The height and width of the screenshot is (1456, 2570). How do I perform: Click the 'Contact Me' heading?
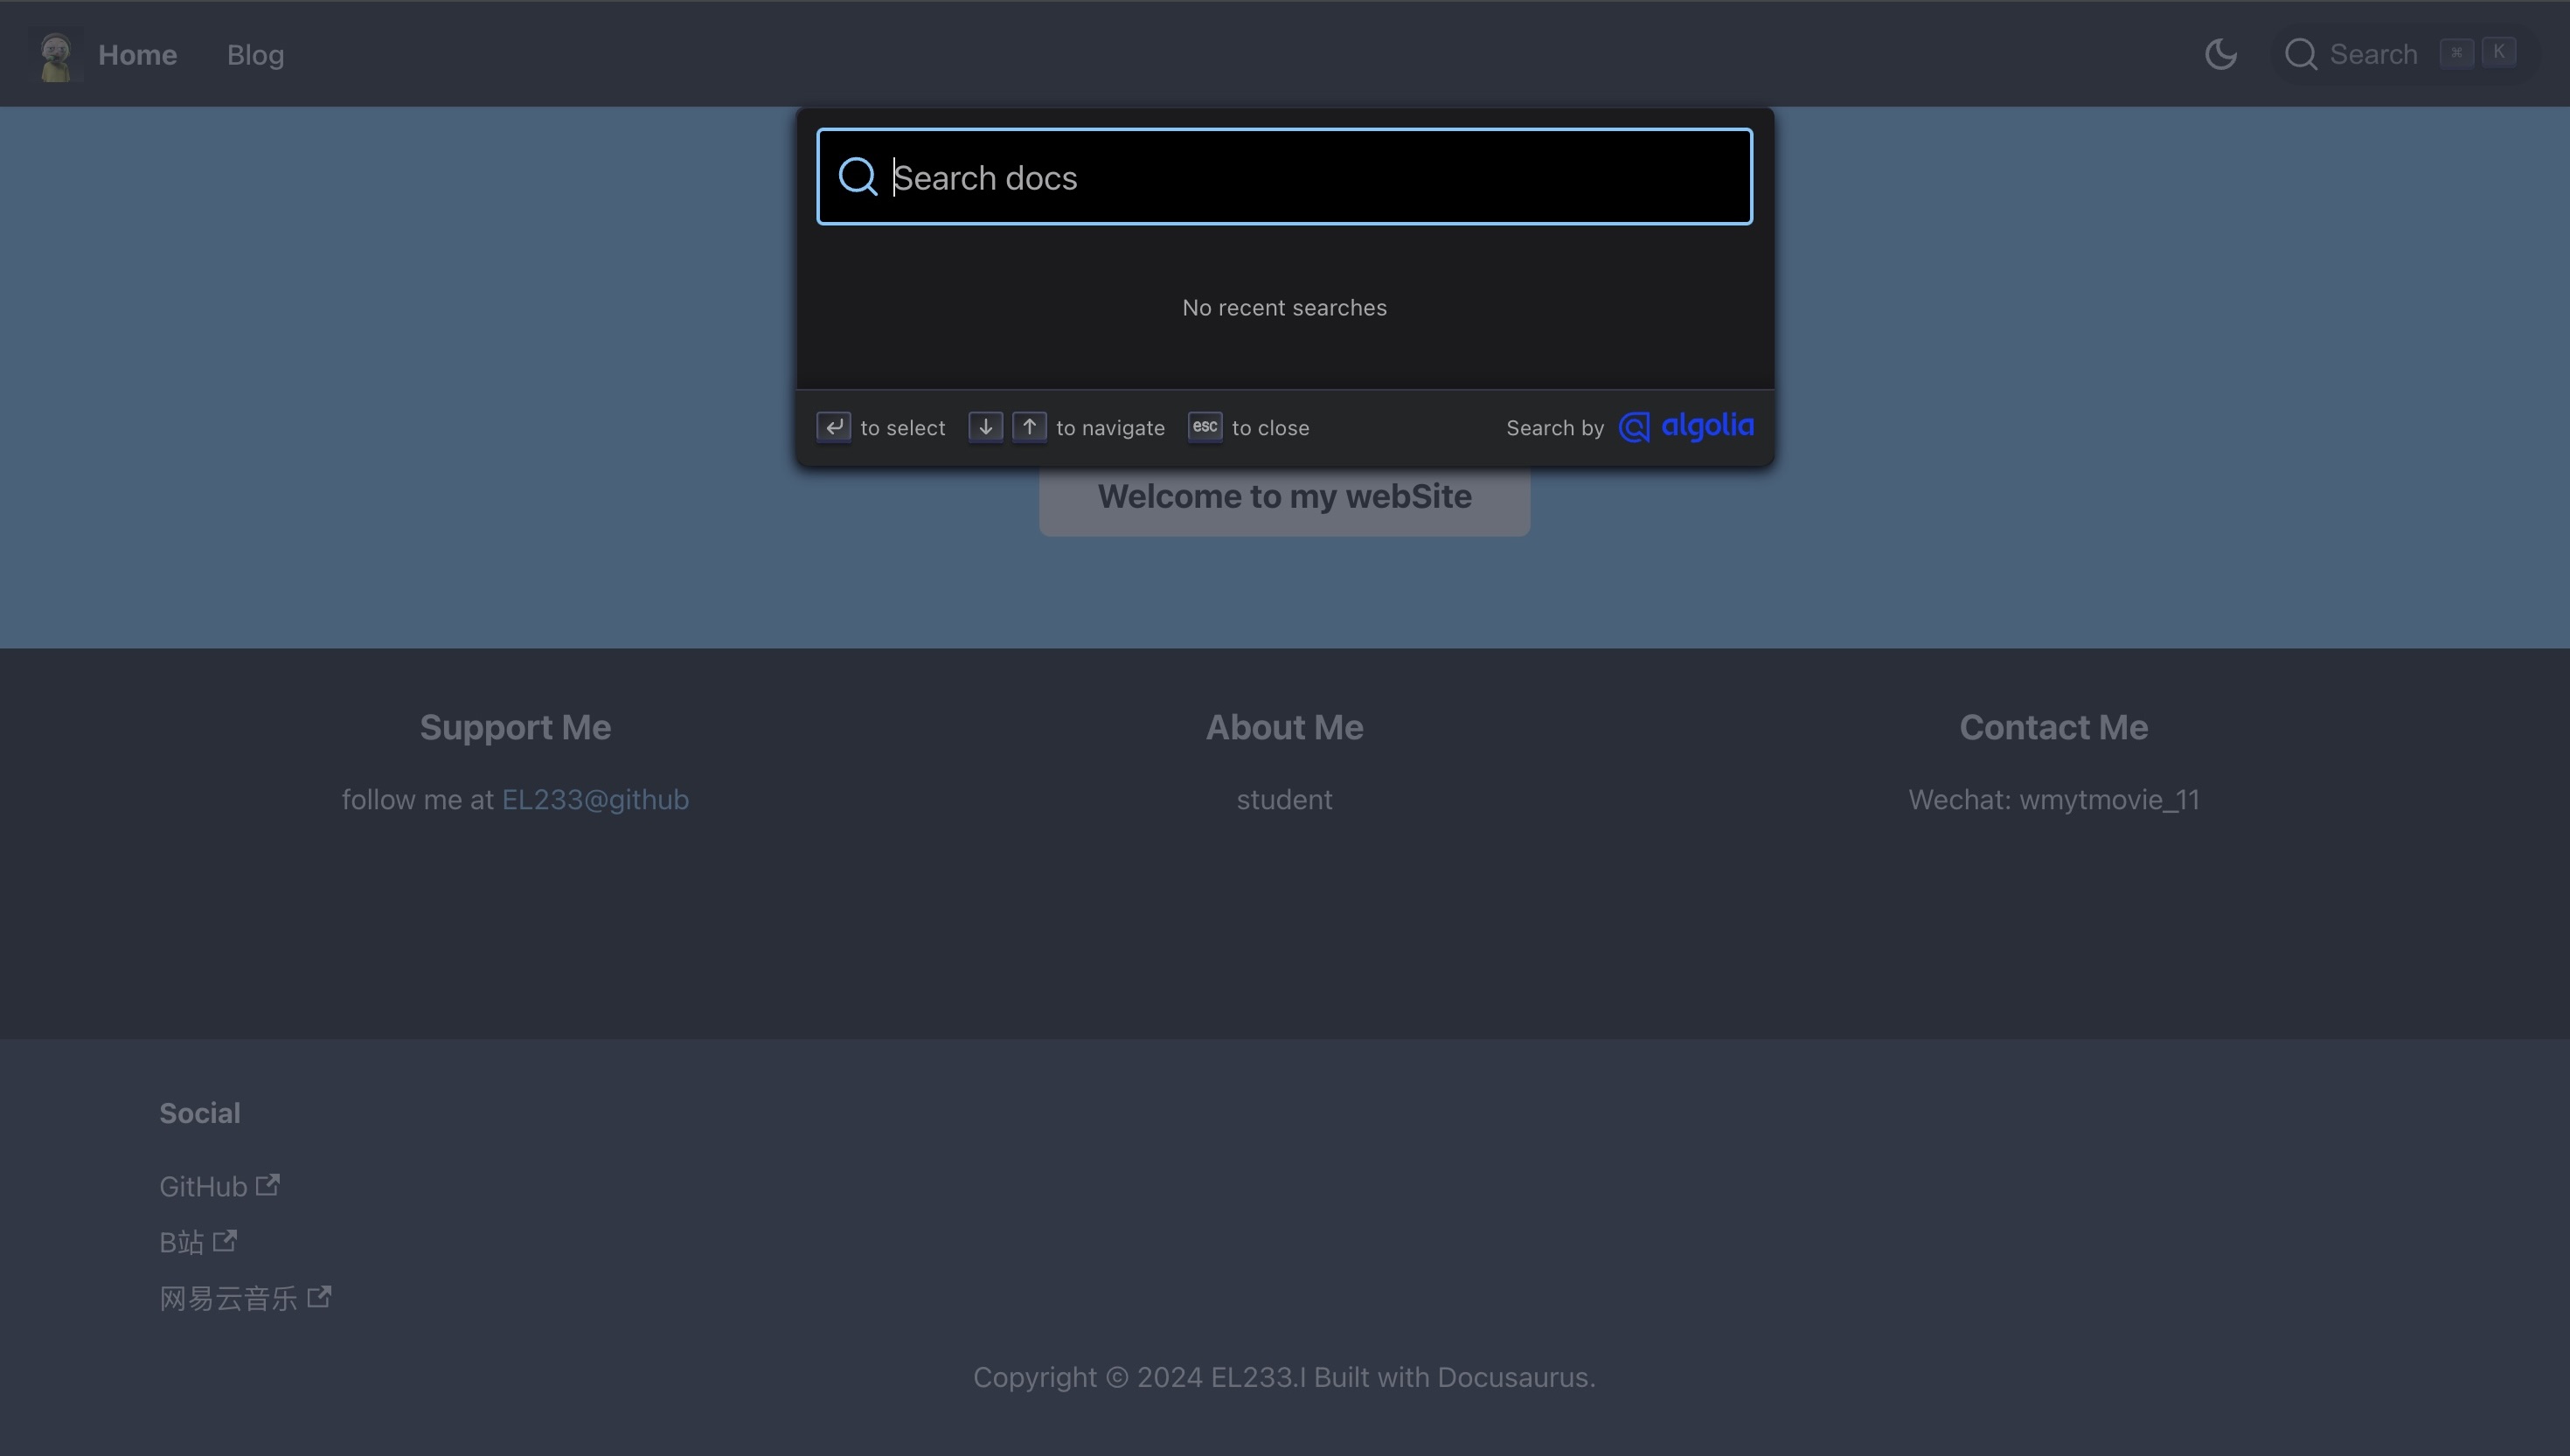click(2054, 727)
